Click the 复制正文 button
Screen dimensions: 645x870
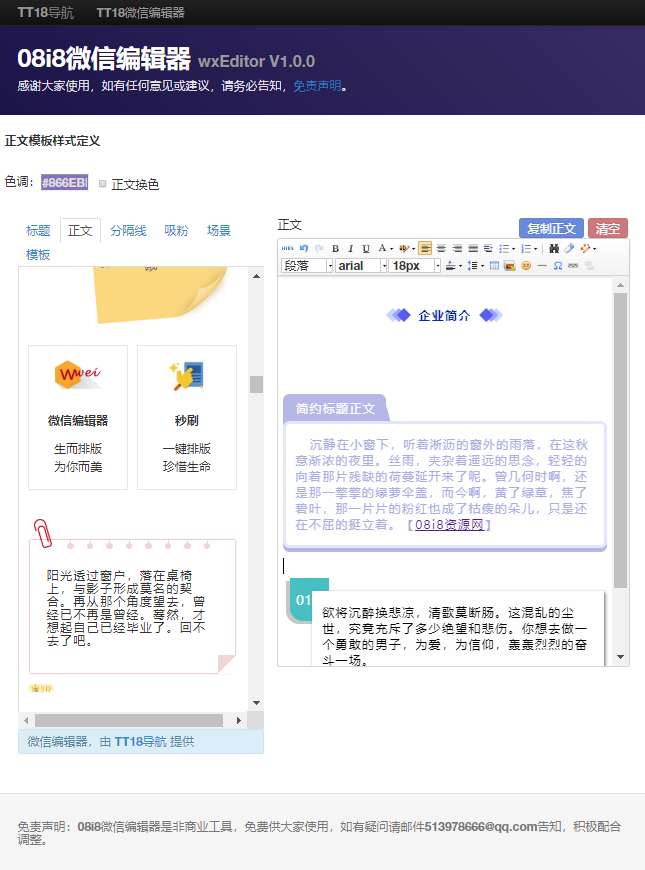click(x=551, y=228)
